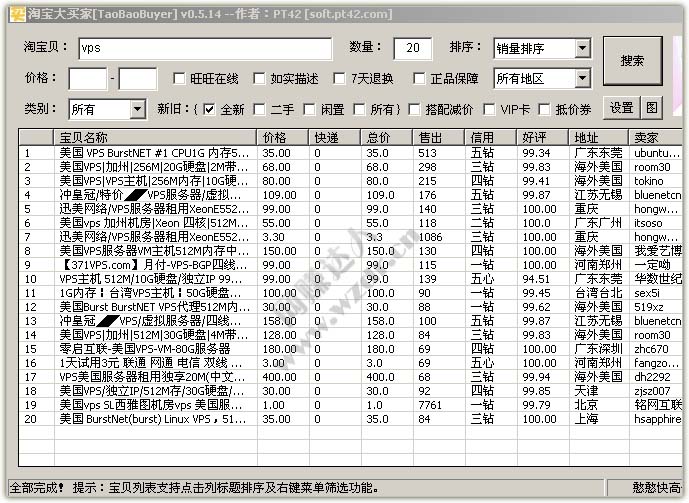
Task: Click address 天津 in row 18
Action: pyautogui.click(x=587, y=391)
